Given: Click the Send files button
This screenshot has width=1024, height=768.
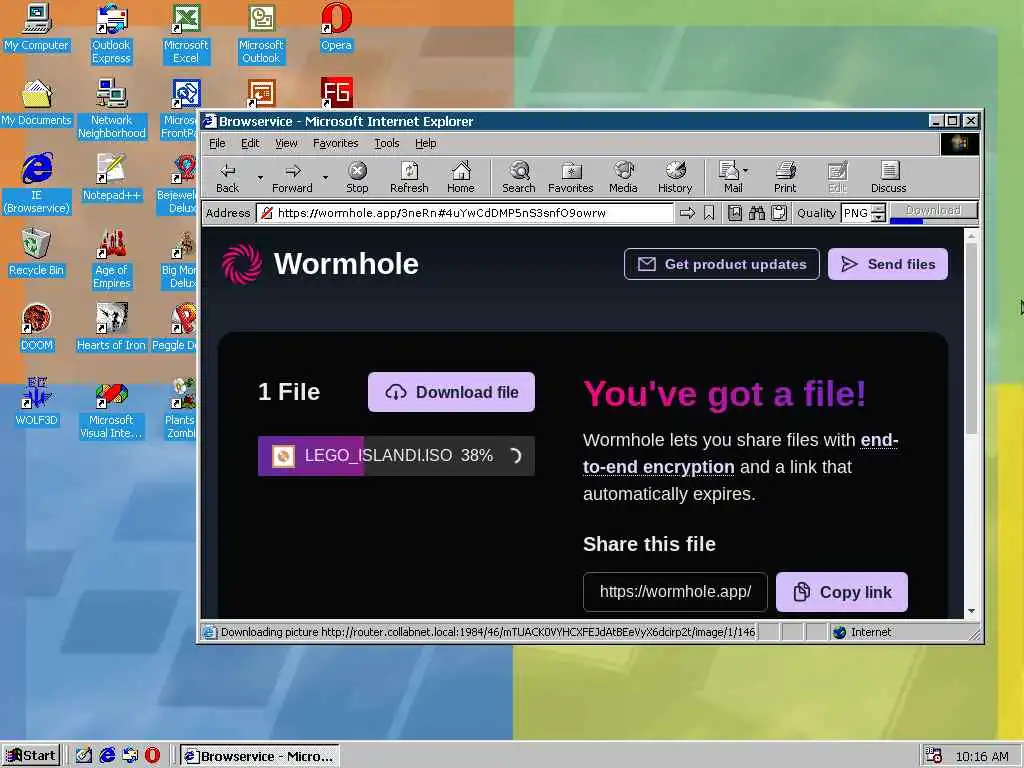Looking at the screenshot, I should (x=888, y=264).
